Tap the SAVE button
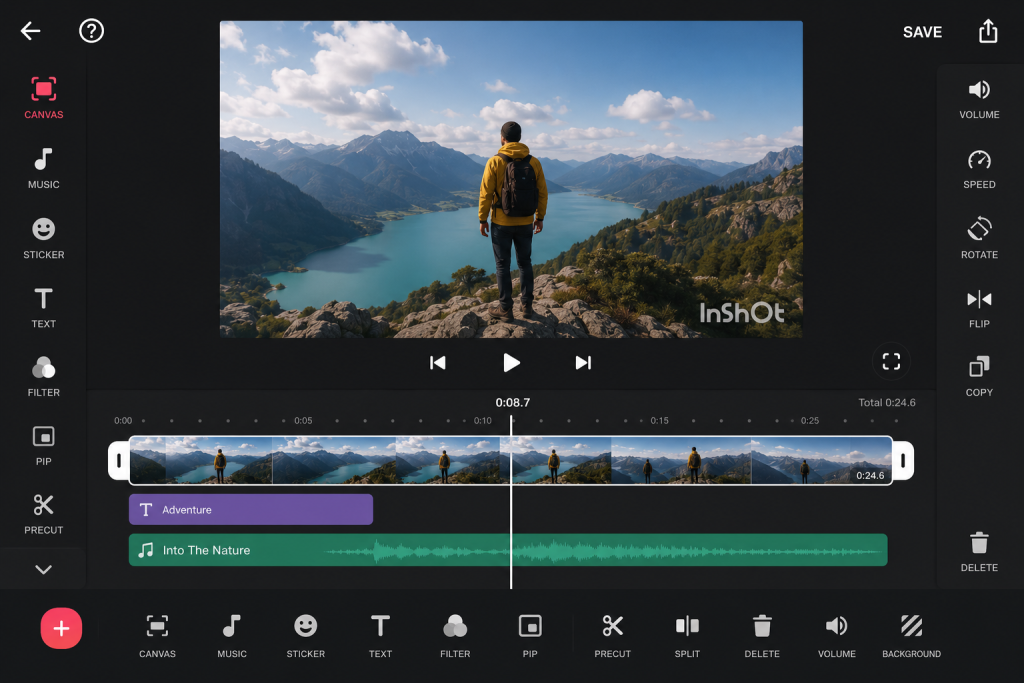The height and width of the screenshot is (683, 1024). pos(922,32)
